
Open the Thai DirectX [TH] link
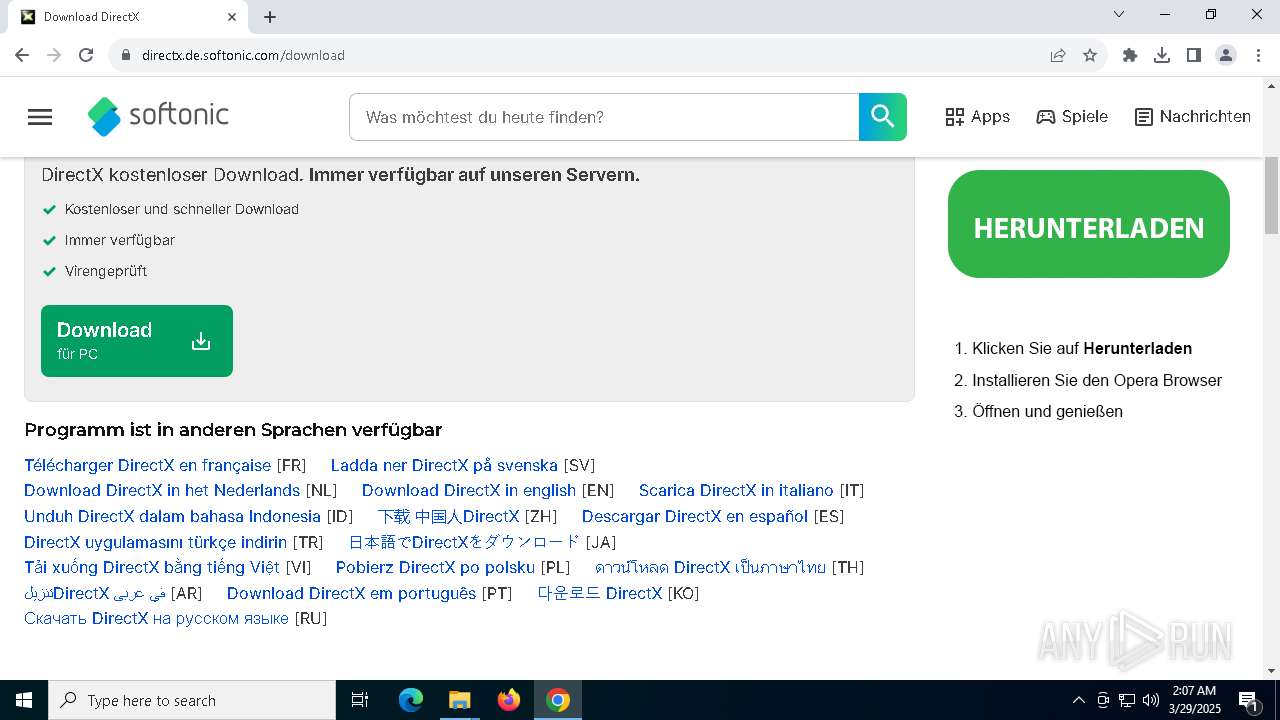coord(710,567)
